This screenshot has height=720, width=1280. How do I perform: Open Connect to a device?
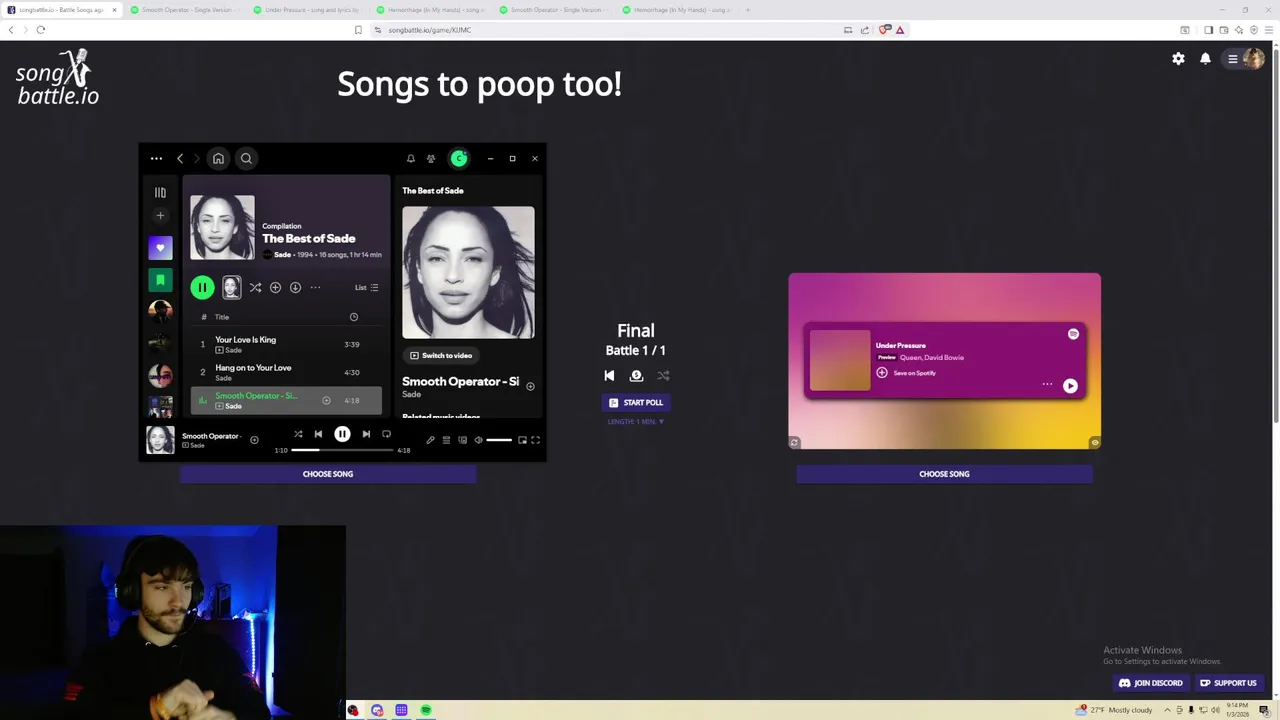(x=462, y=440)
